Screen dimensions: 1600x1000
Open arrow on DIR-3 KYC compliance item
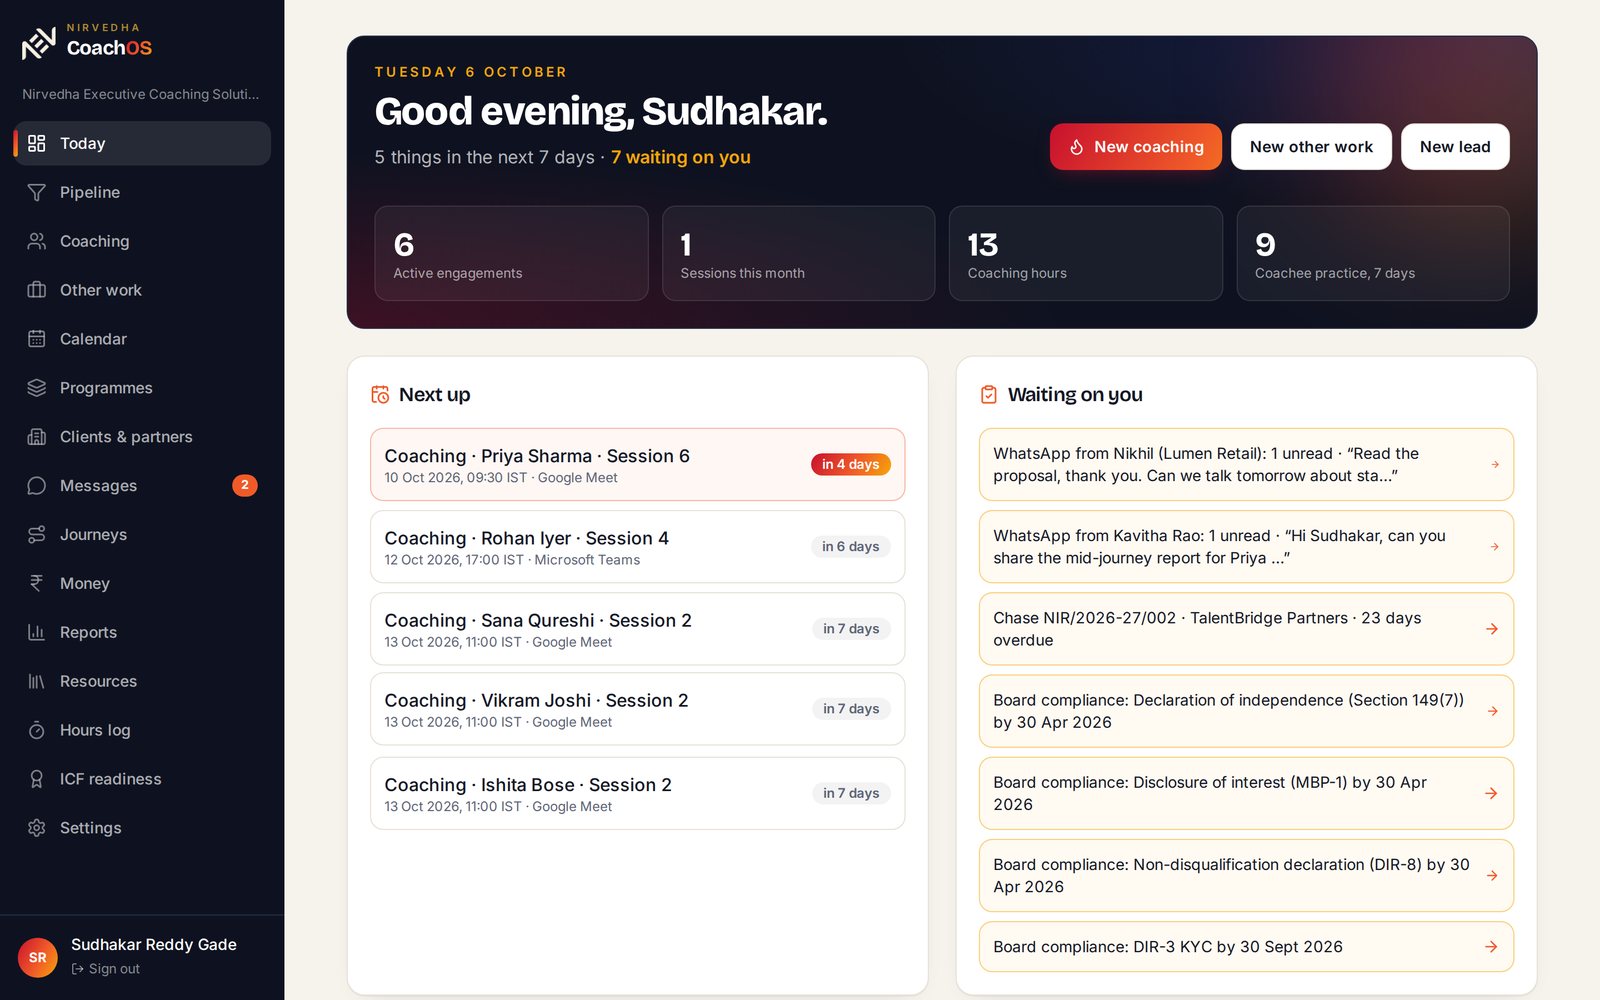point(1491,947)
